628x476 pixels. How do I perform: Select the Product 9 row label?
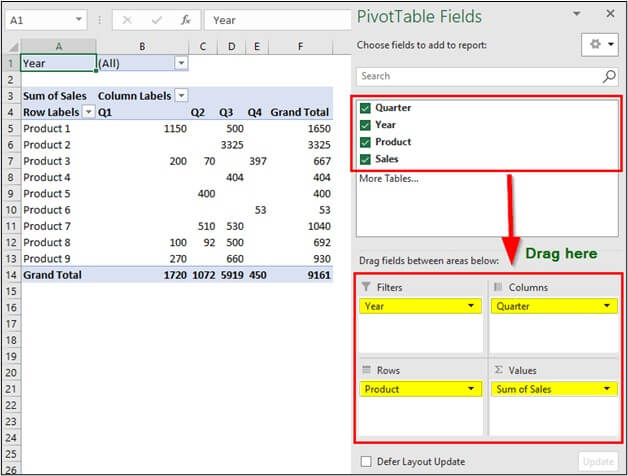pyautogui.click(x=46, y=259)
